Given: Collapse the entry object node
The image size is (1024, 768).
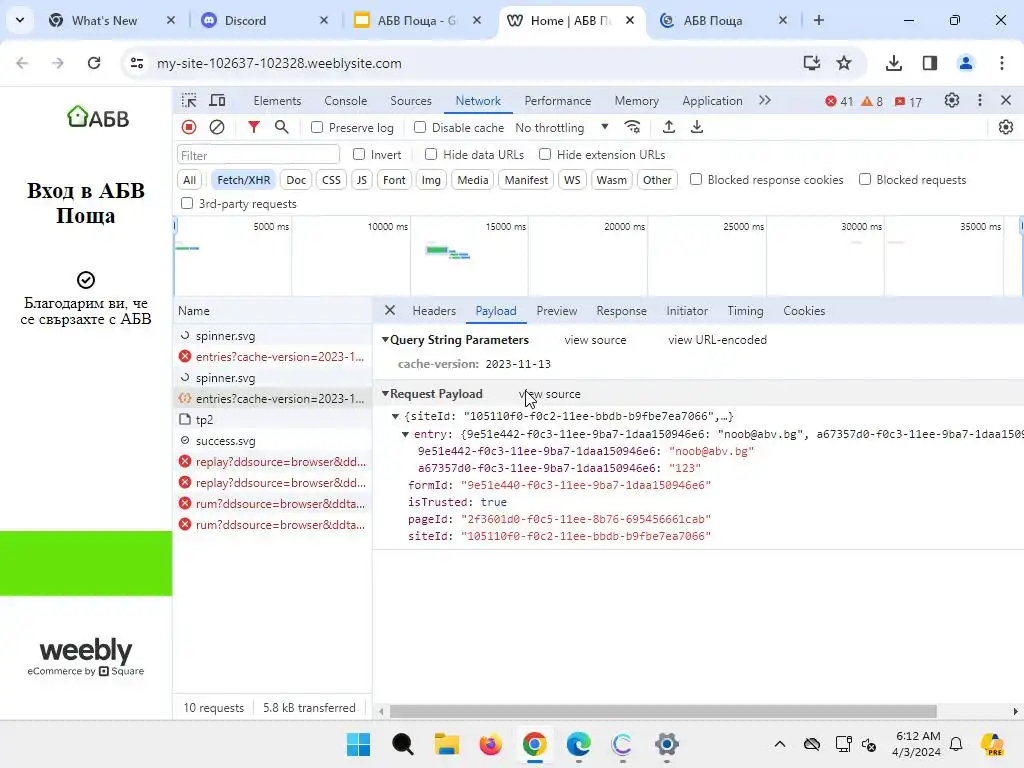Looking at the screenshot, I should (x=406, y=434).
